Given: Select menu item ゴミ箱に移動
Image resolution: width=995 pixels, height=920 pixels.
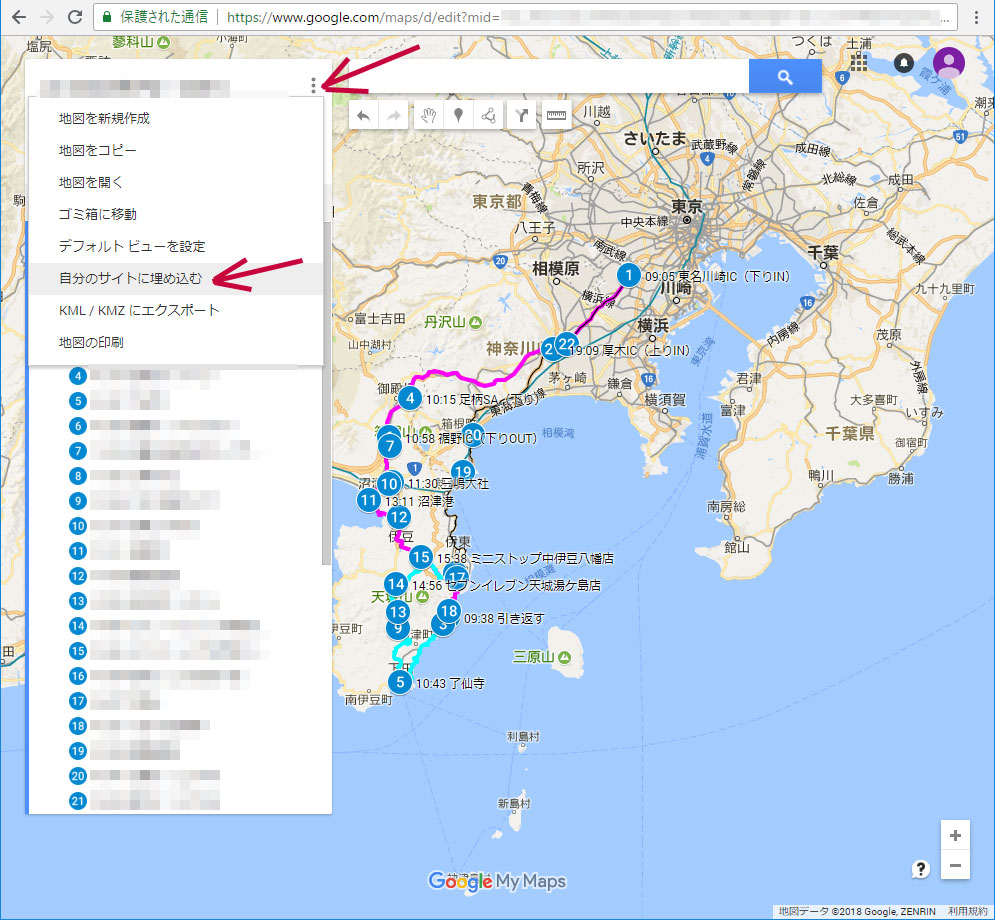Looking at the screenshot, I should pyautogui.click(x=176, y=214).
